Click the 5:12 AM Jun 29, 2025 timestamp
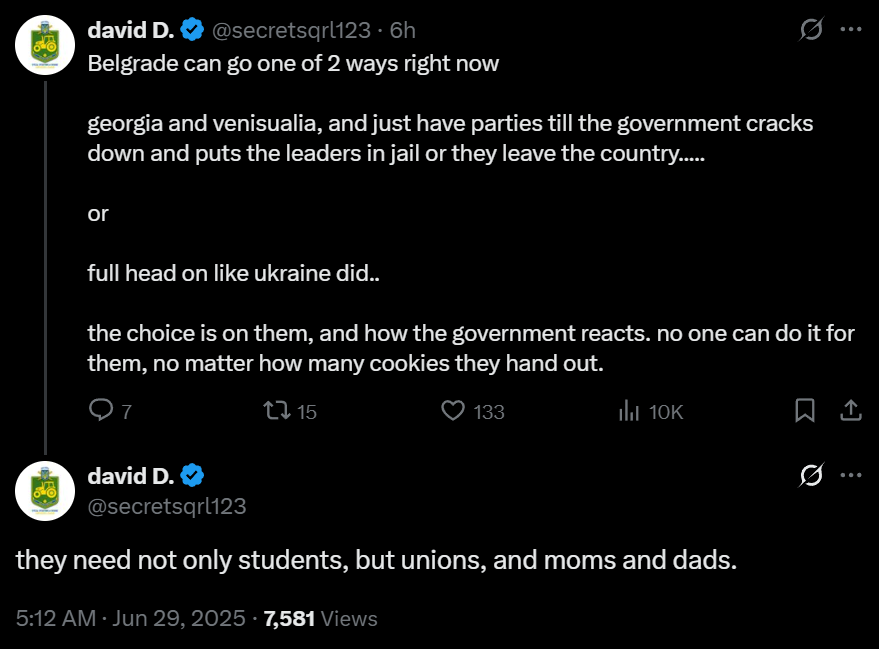 (x=131, y=618)
